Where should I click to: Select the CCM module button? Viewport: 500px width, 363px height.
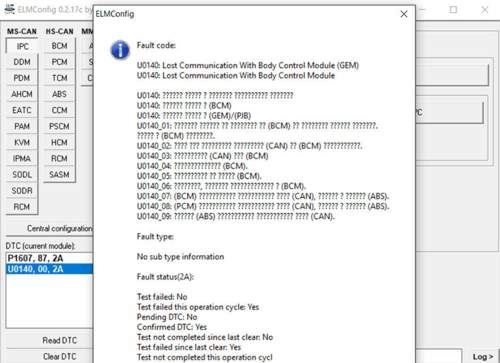point(60,110)
